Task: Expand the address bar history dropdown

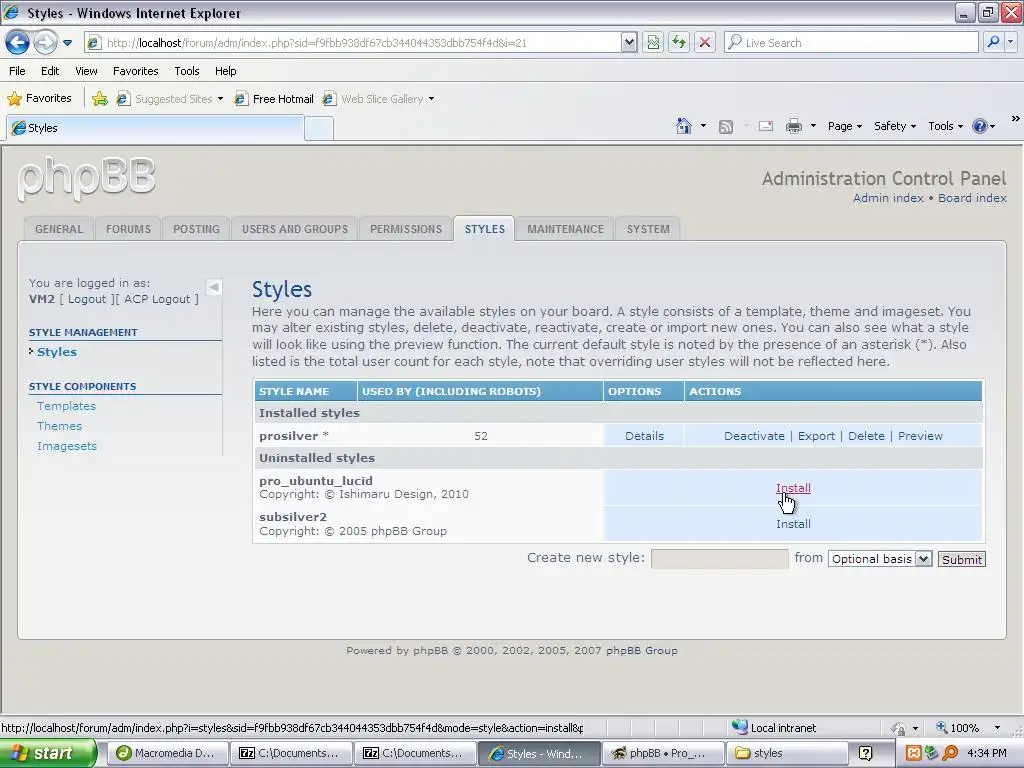Action: coord(628,42)
